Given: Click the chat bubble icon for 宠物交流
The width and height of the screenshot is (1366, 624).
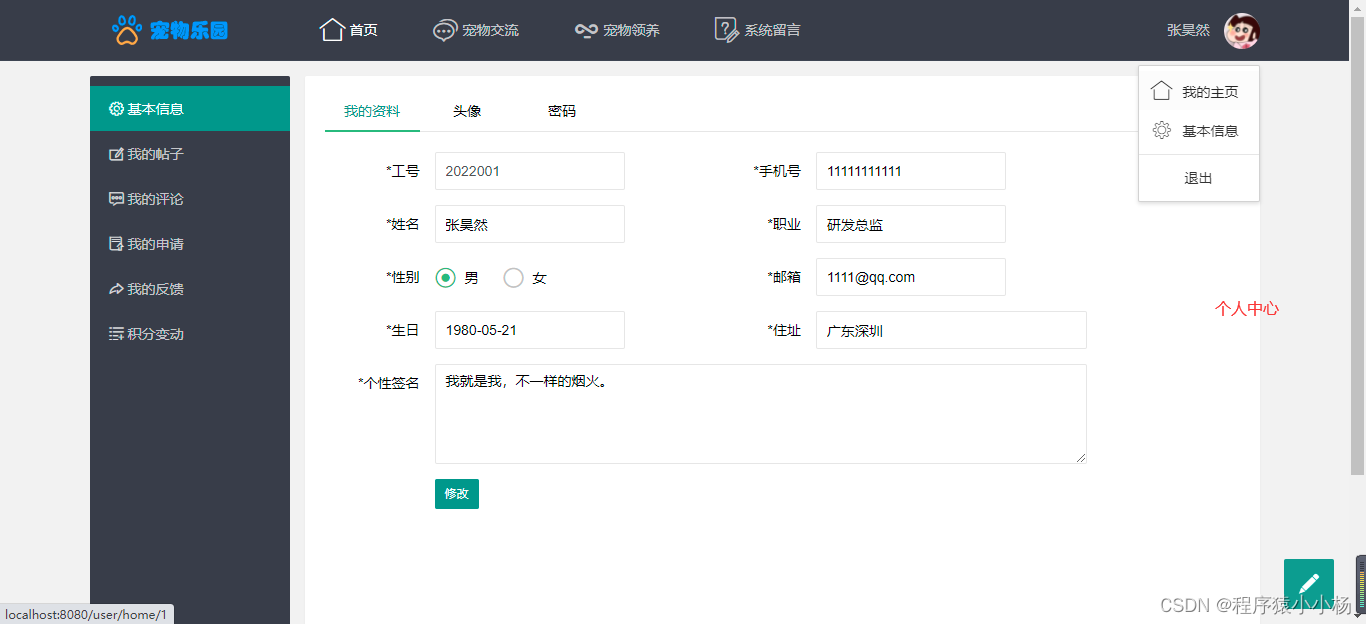Looking at the screenshot, I should coord(445,30).
